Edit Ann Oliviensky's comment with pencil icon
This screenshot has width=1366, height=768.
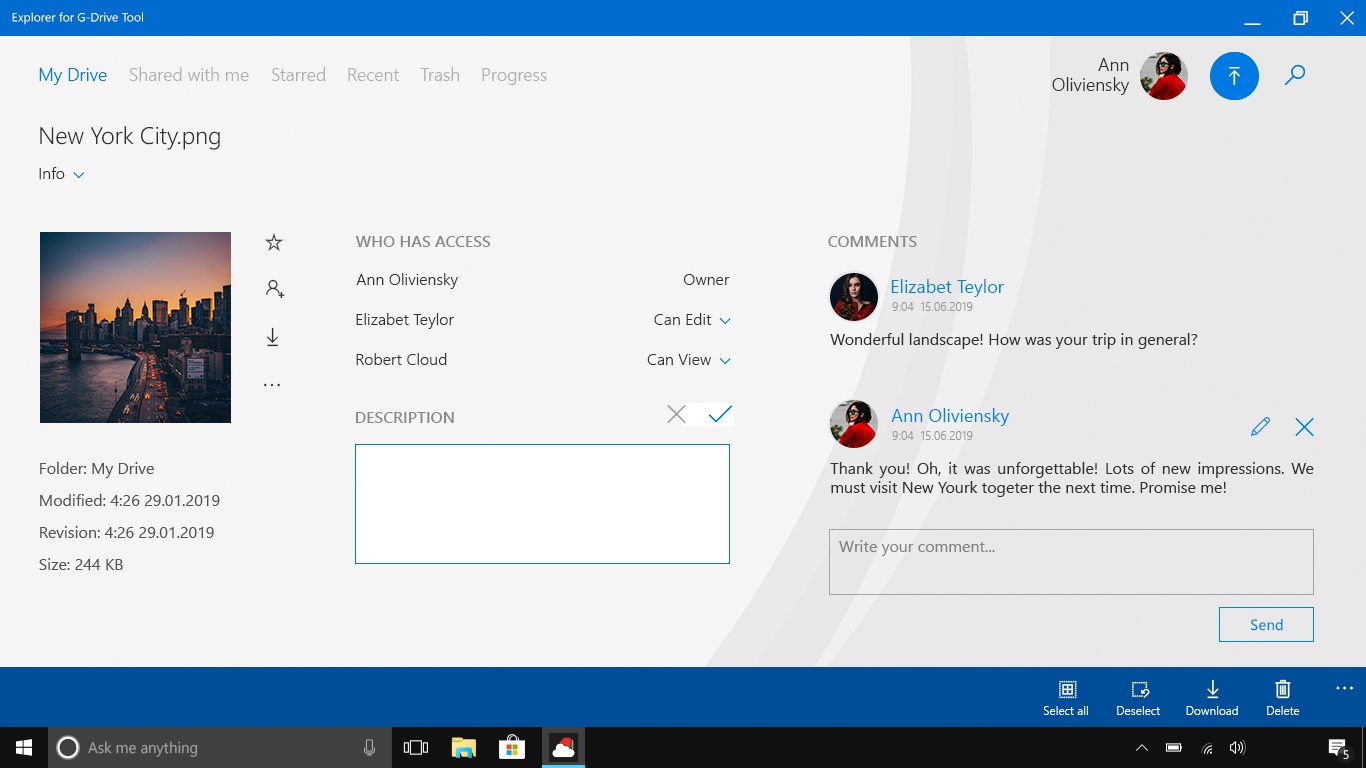click(x=1260, y=427)
